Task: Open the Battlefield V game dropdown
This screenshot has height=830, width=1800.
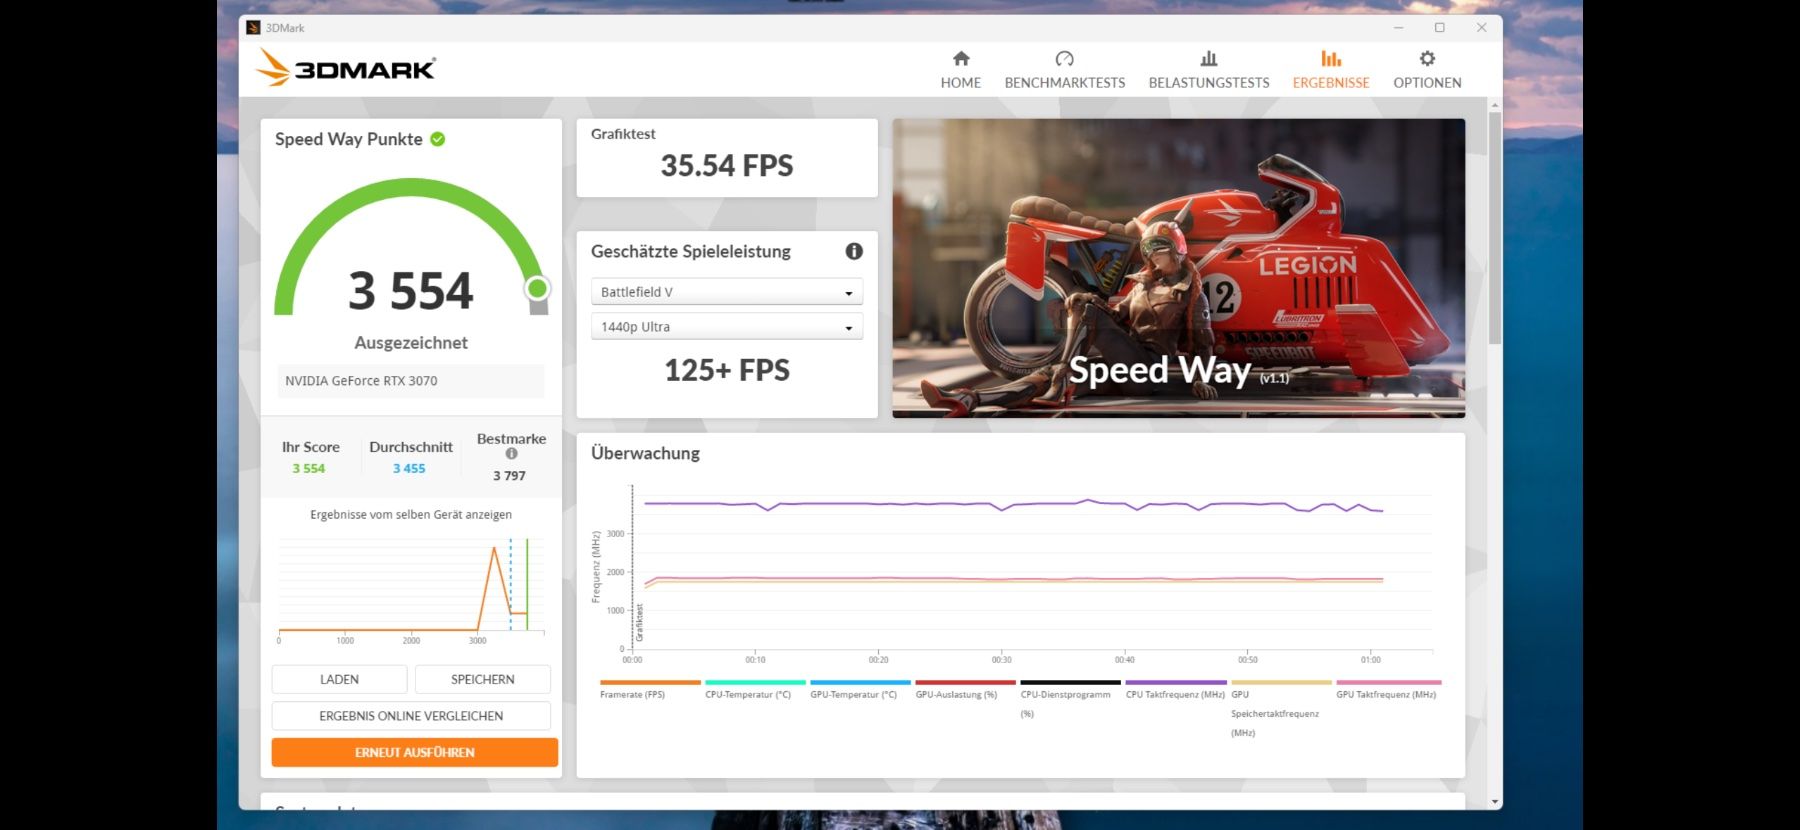Action: 727,292
